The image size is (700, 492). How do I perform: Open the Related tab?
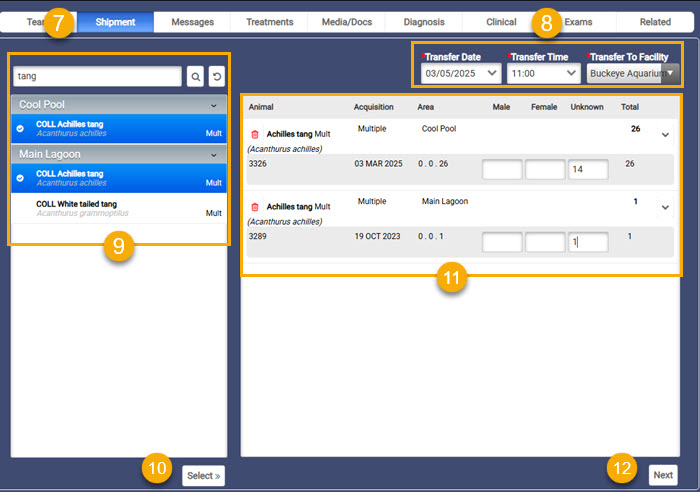coord(655,22)
